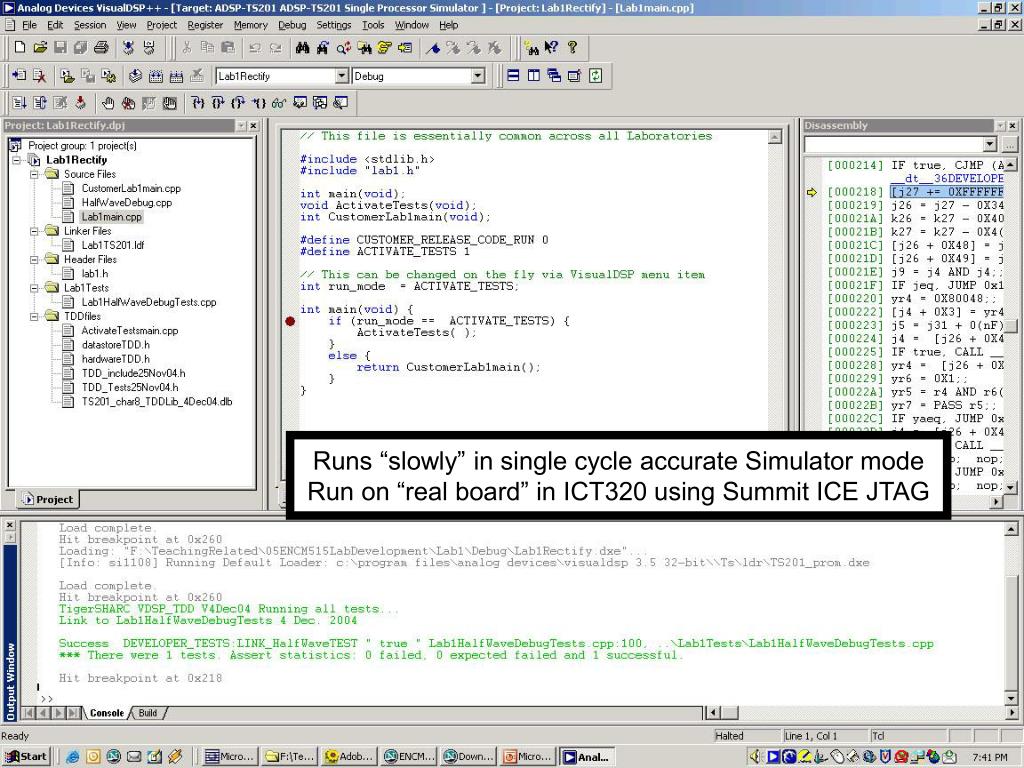Click the Load Program icon
The width and height of the screenshot is (1024, 768).
80,103
